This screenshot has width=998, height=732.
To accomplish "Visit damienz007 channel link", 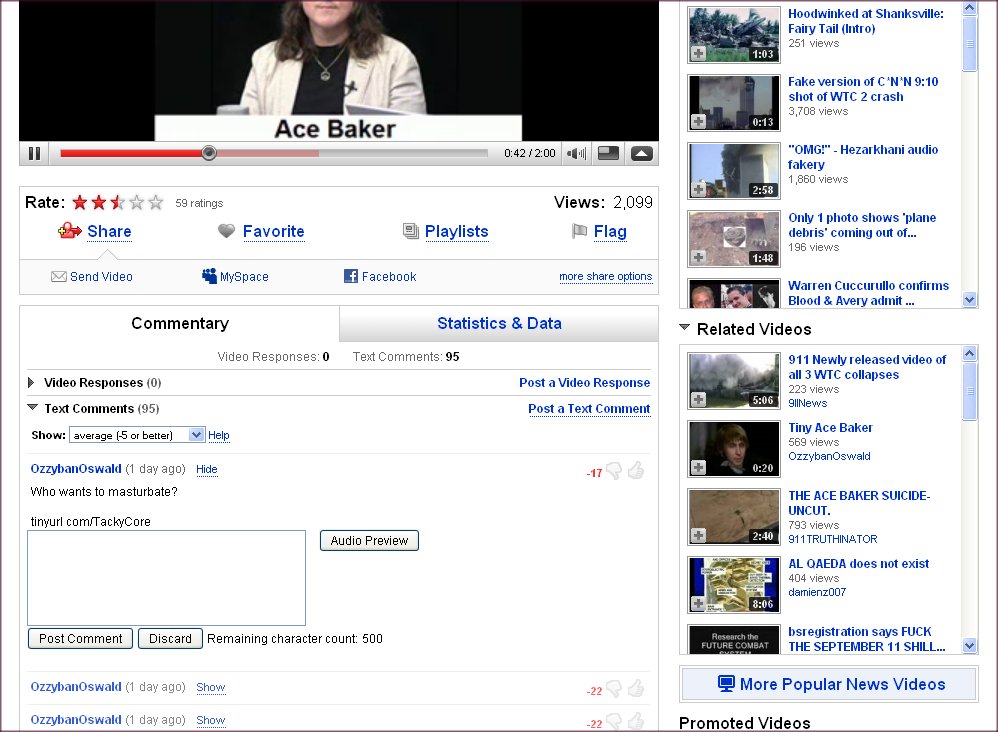I will pos(817,592).
